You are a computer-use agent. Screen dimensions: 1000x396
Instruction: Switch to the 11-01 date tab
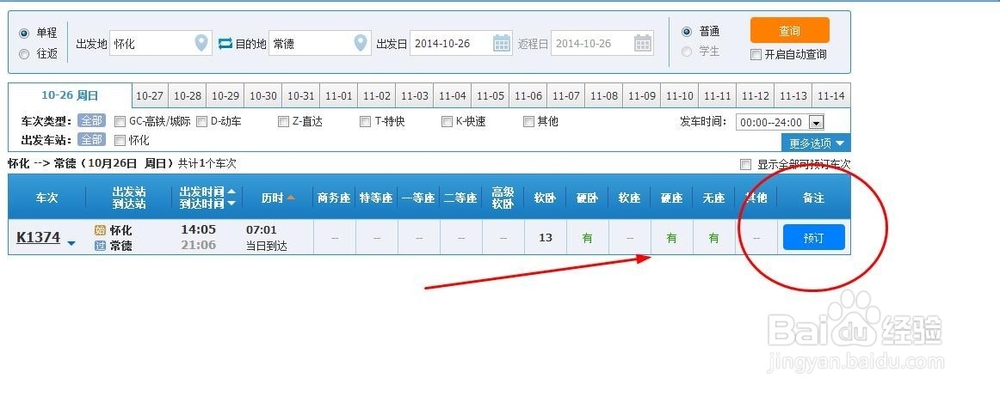pyautogui.click(x=339, y=96)
